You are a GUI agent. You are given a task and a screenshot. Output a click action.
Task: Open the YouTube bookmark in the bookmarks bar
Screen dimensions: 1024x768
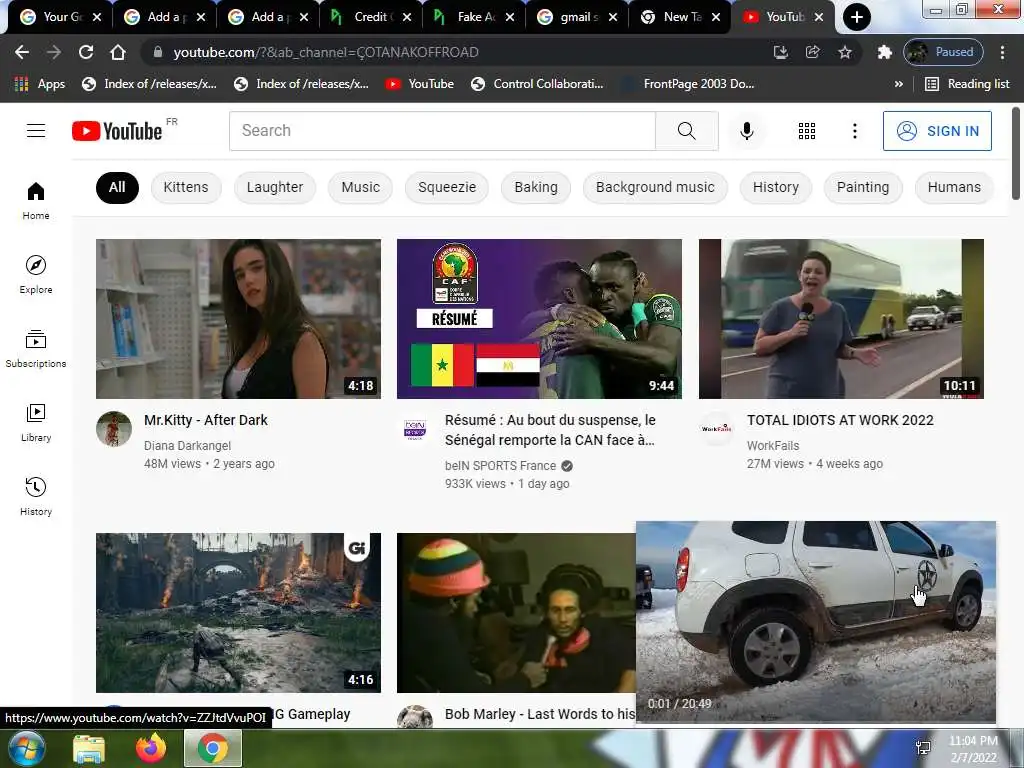coord(419,84)
